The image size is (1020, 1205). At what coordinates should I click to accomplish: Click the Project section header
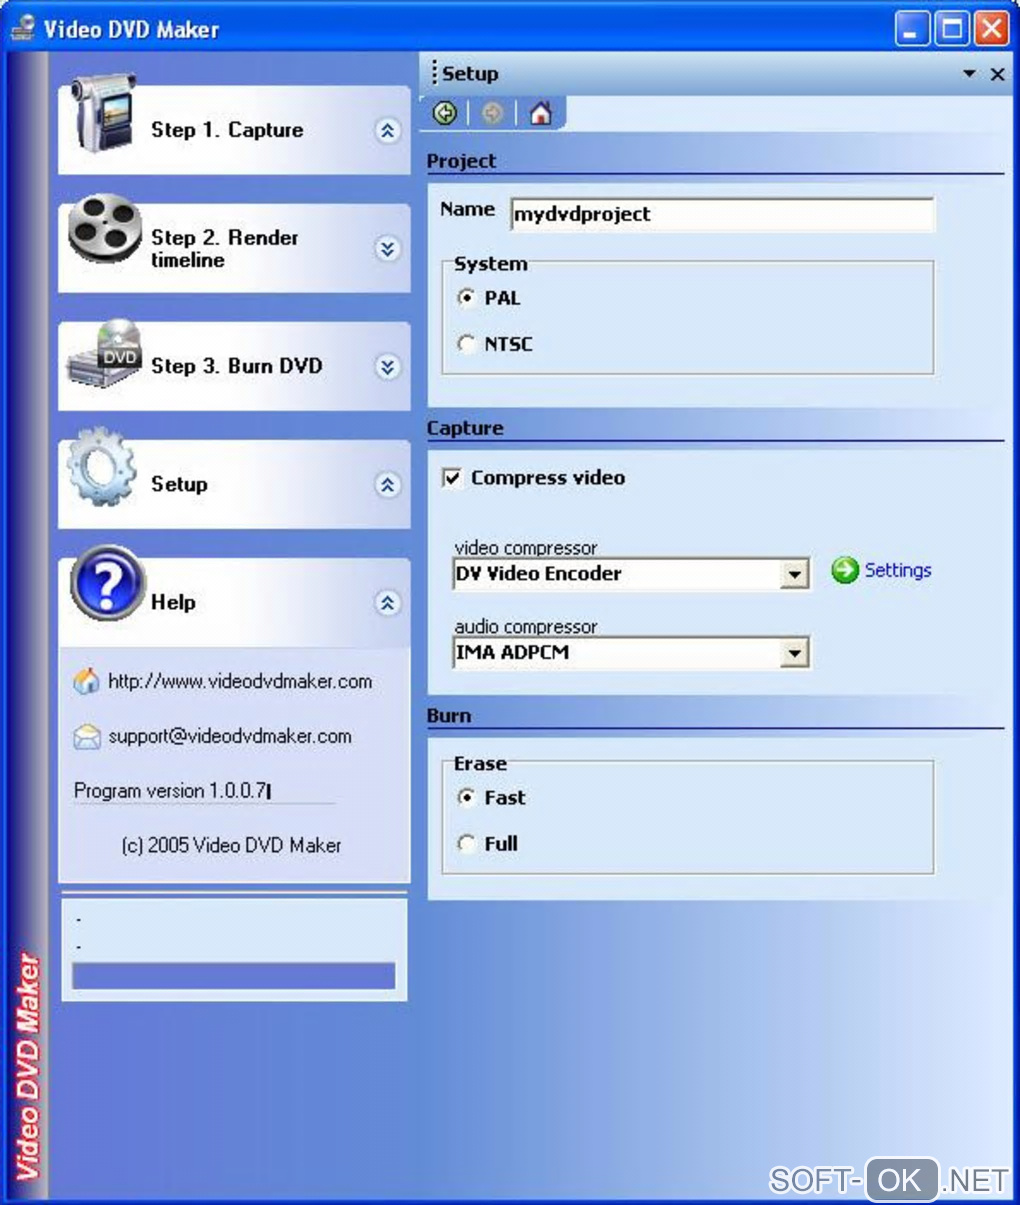(461, 161)
